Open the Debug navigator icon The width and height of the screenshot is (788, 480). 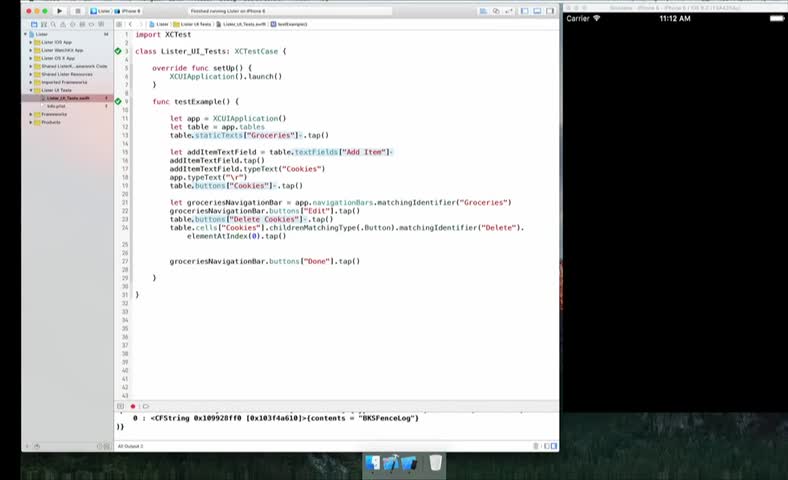(82, 24)
